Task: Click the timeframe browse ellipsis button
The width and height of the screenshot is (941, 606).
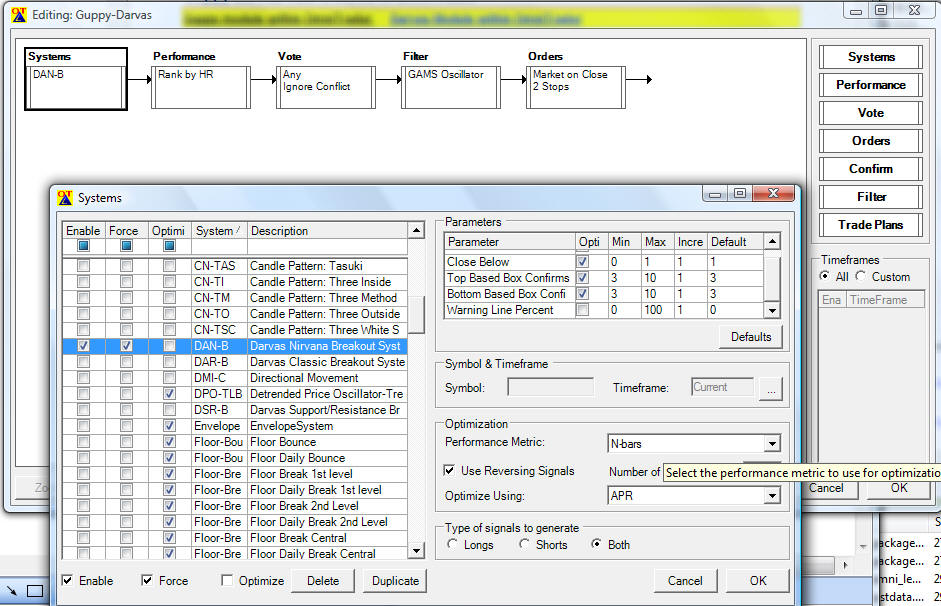Action: (771, 389)
